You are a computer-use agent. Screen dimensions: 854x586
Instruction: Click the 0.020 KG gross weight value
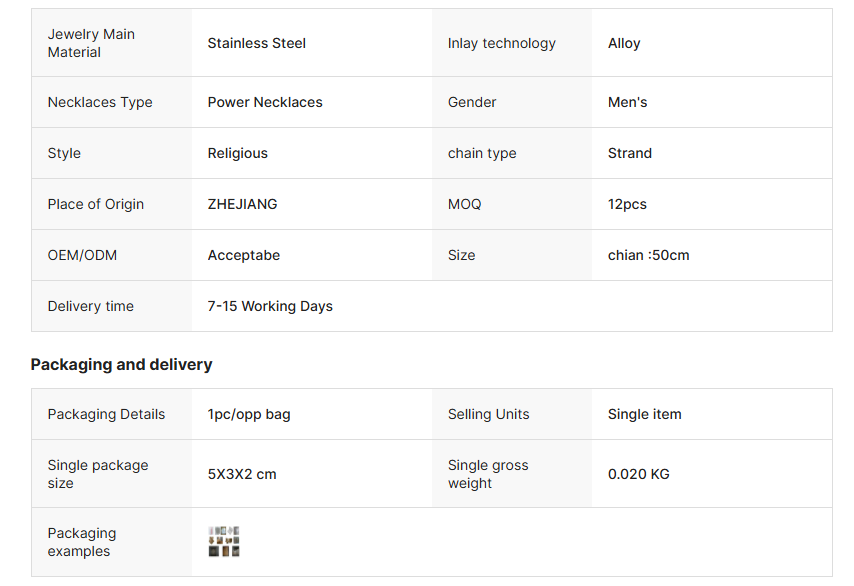coord(639,474)
